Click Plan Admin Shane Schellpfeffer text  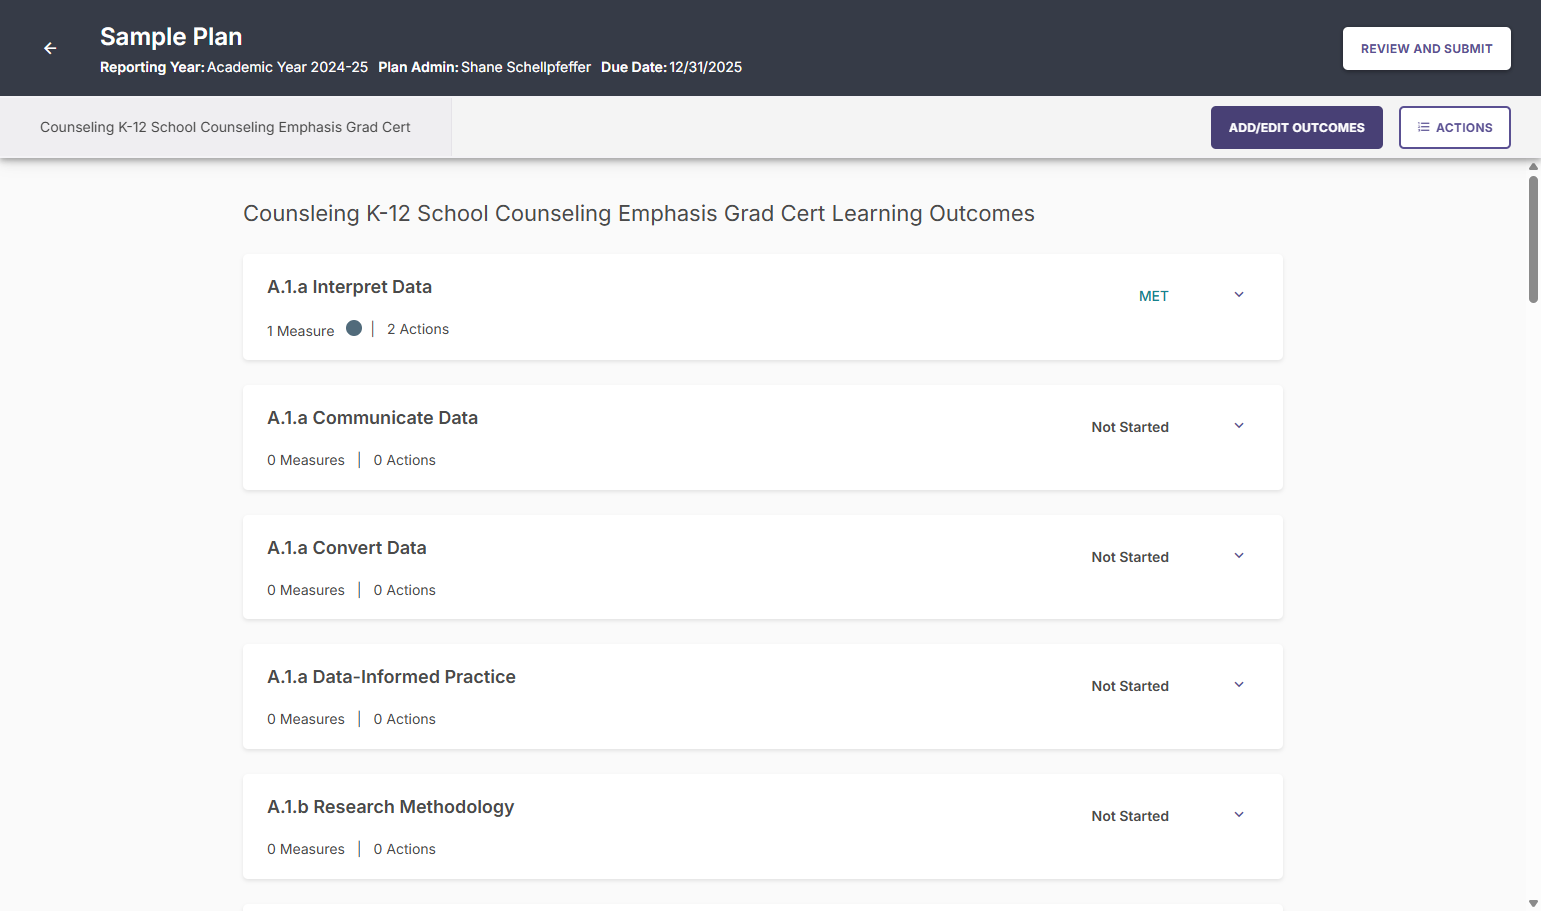[x=484, y=67]
